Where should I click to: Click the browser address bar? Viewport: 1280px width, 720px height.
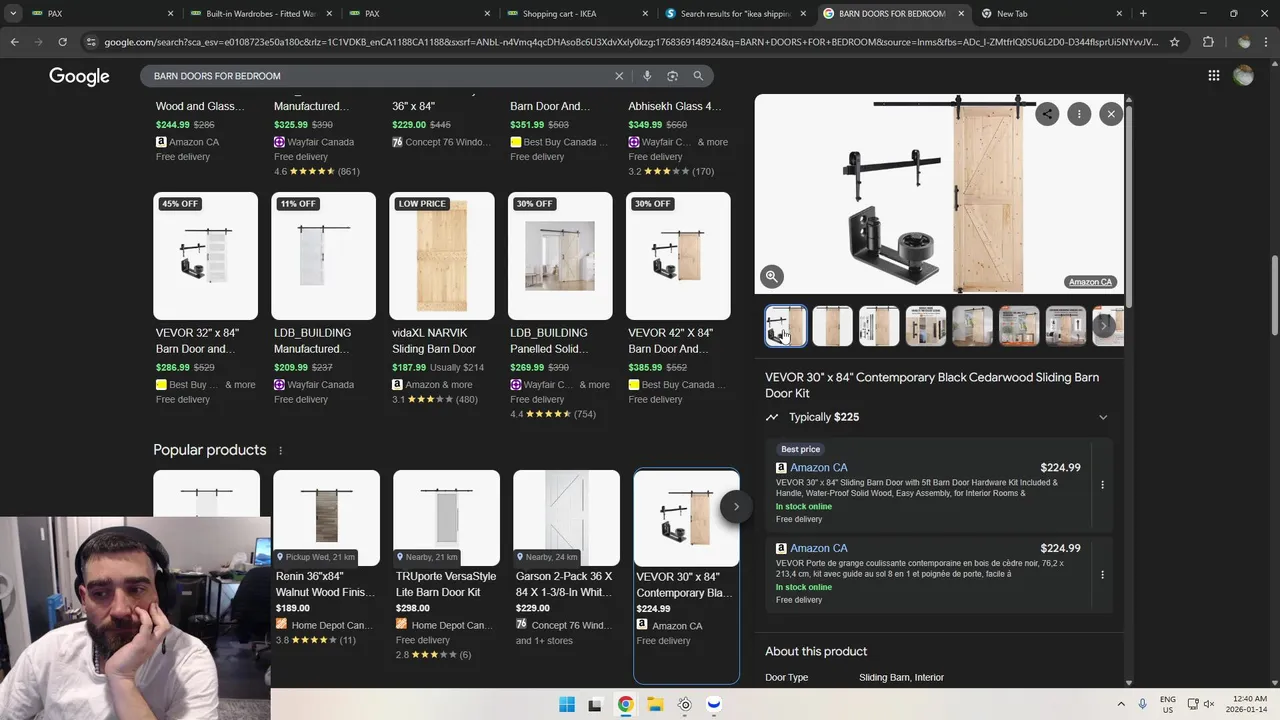point(630,42)
